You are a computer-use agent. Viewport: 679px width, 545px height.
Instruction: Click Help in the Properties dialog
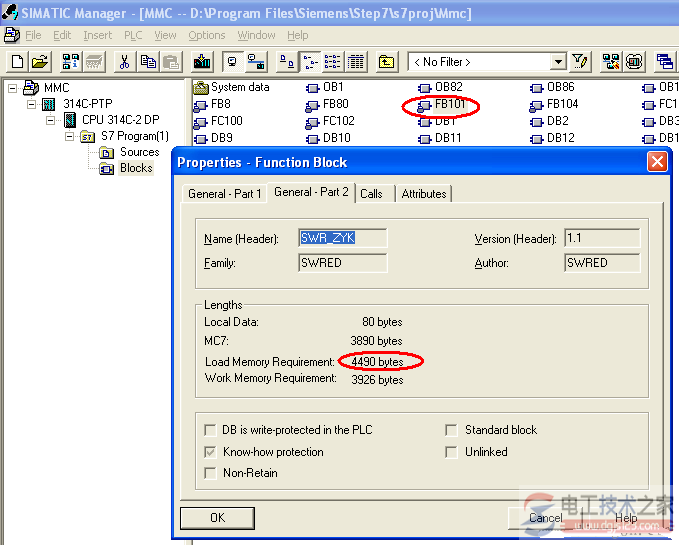tap(626, 518)
